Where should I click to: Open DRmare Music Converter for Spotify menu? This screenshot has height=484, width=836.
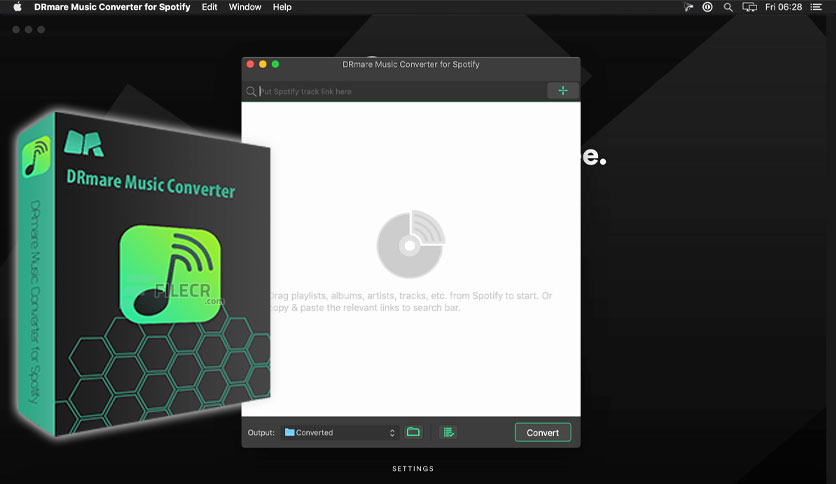point(112,7)
